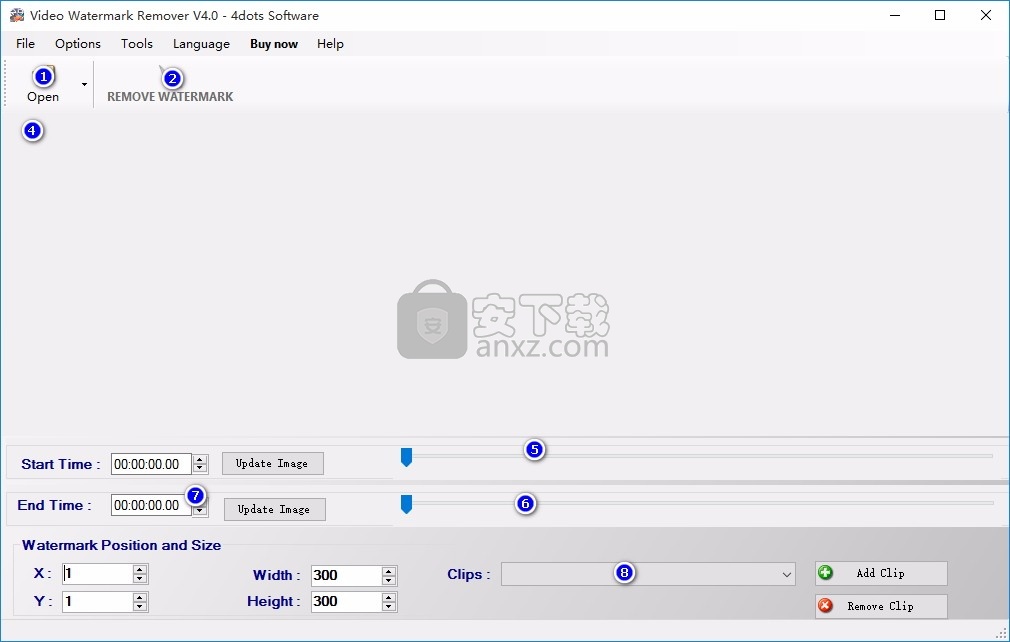Click the red X Remove Clip icon
Viewport: 1010px width, 642px height.
[x=825, y=606]
